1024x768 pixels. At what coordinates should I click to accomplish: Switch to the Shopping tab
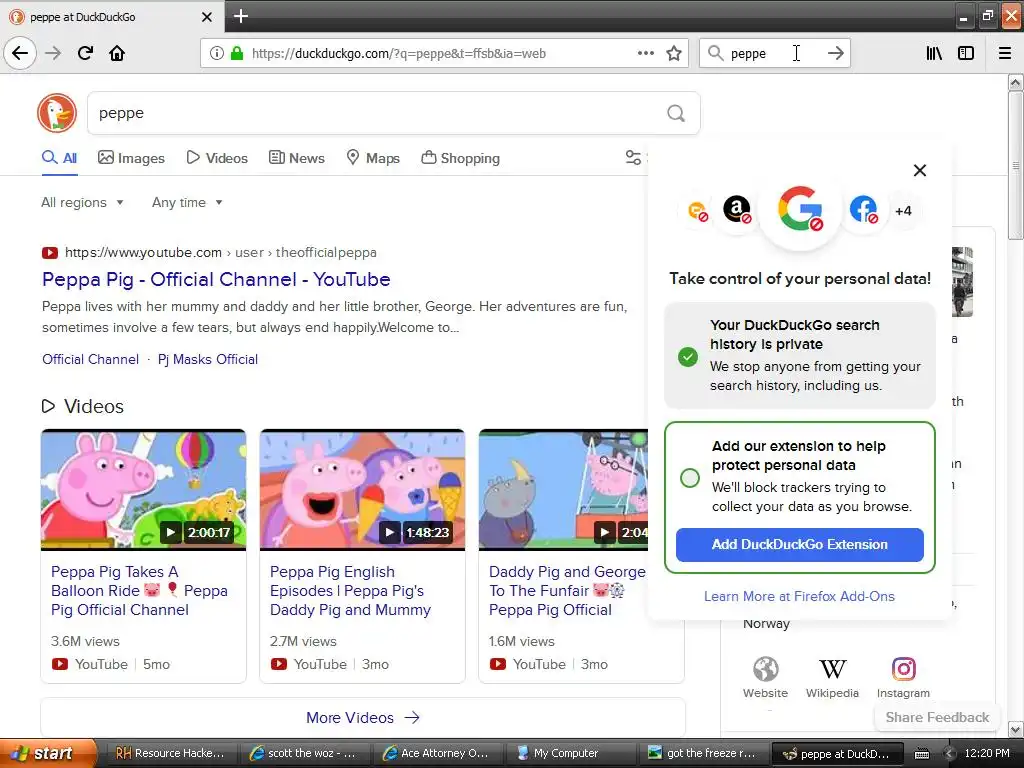point(460,158)
